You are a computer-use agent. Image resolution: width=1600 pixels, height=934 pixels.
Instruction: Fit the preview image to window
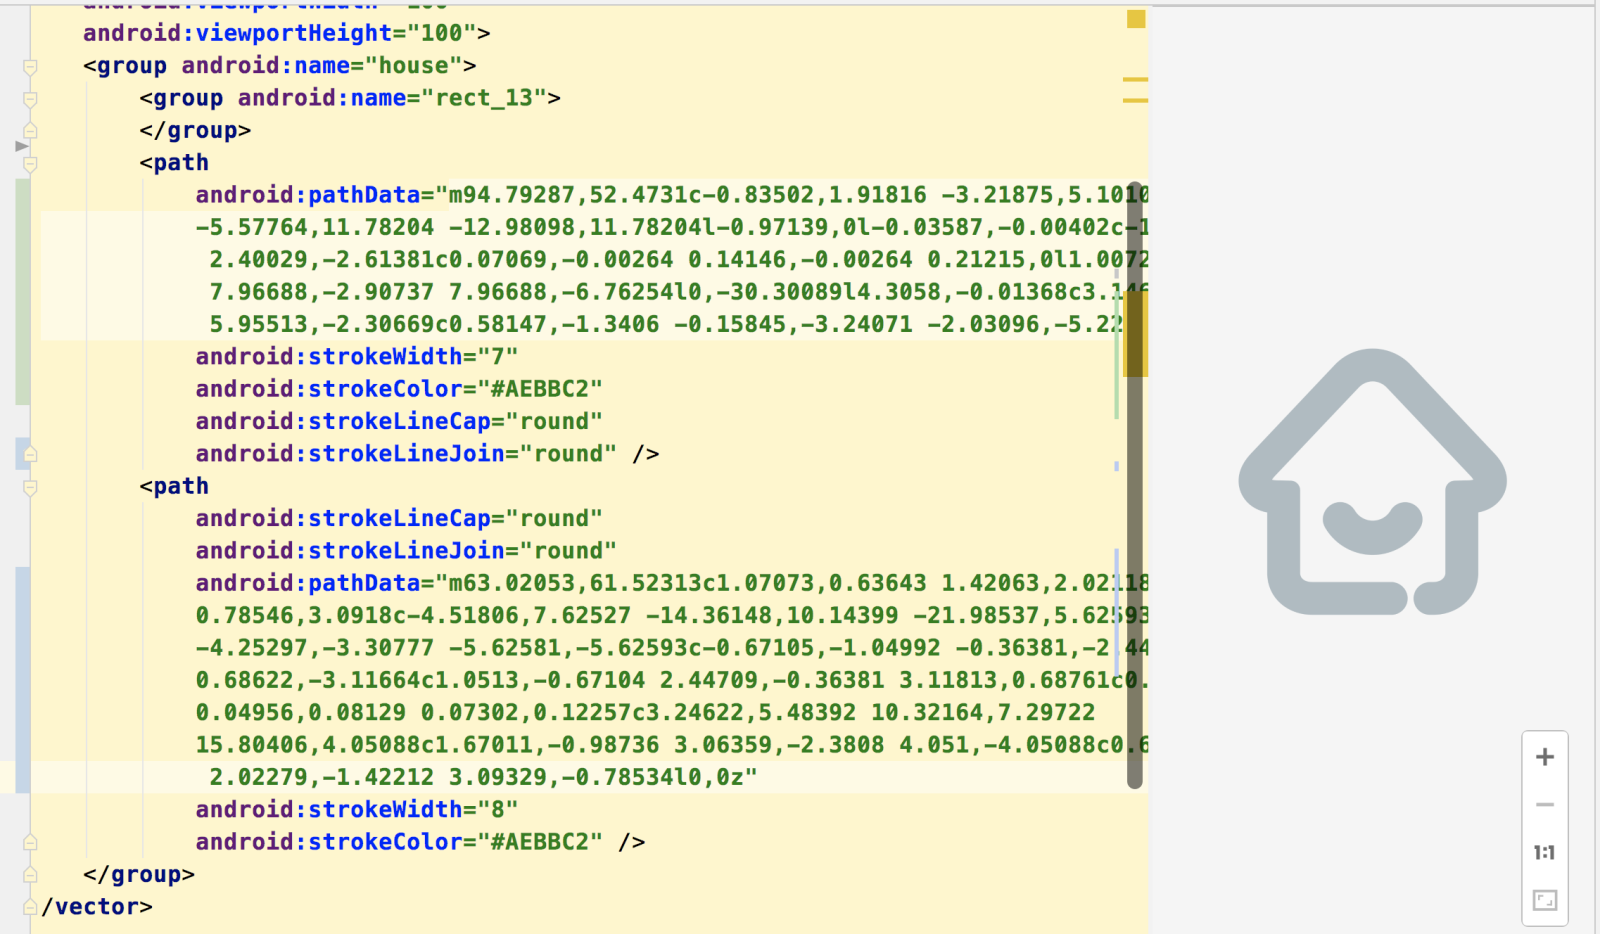[x=1544, y=901]
